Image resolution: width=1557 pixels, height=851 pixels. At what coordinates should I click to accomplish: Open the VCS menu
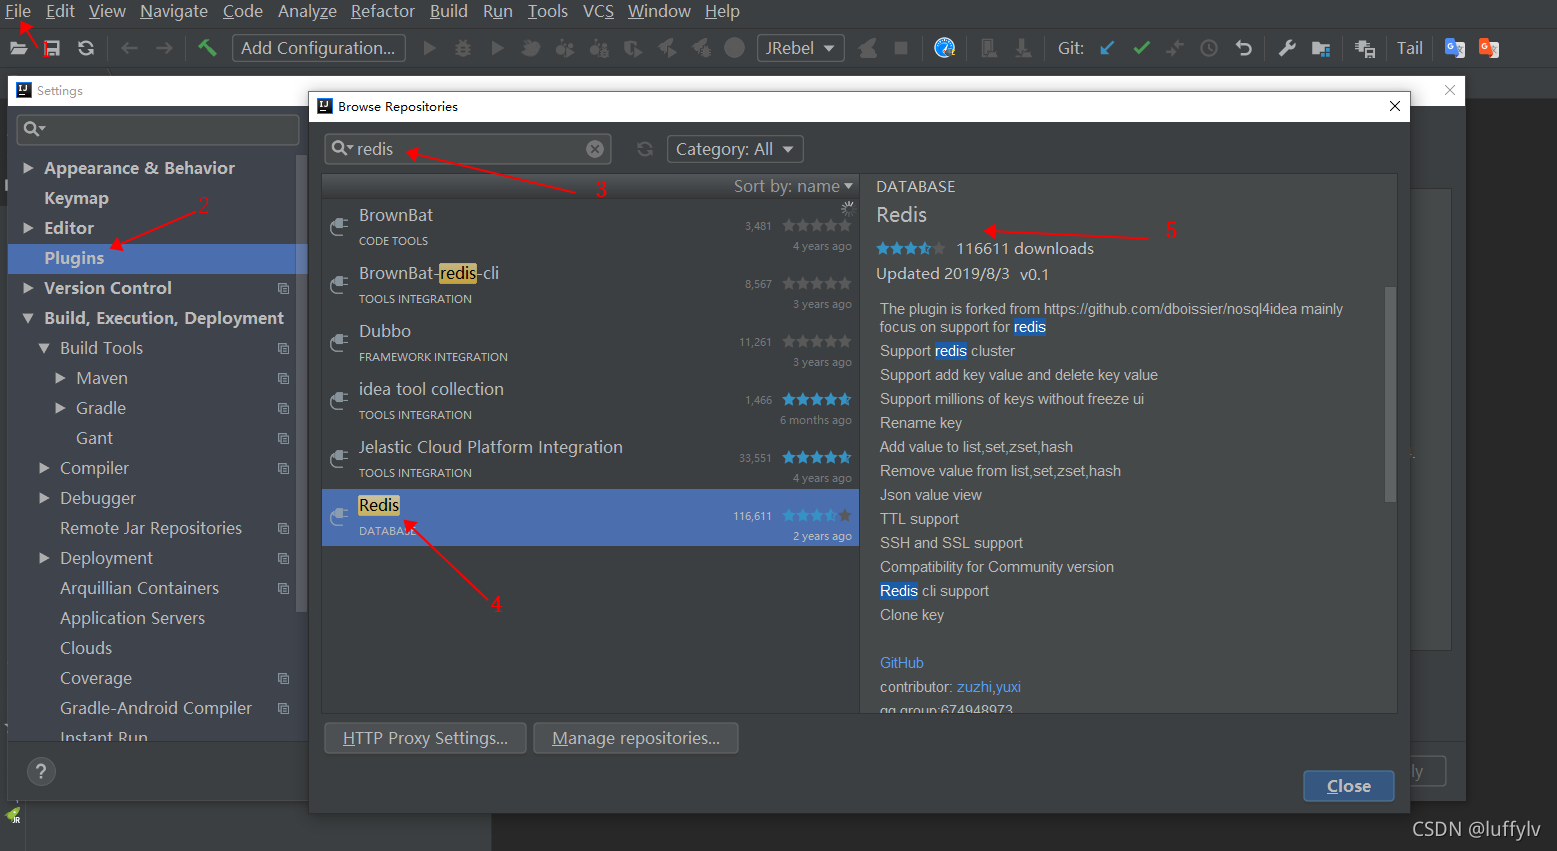598,11
